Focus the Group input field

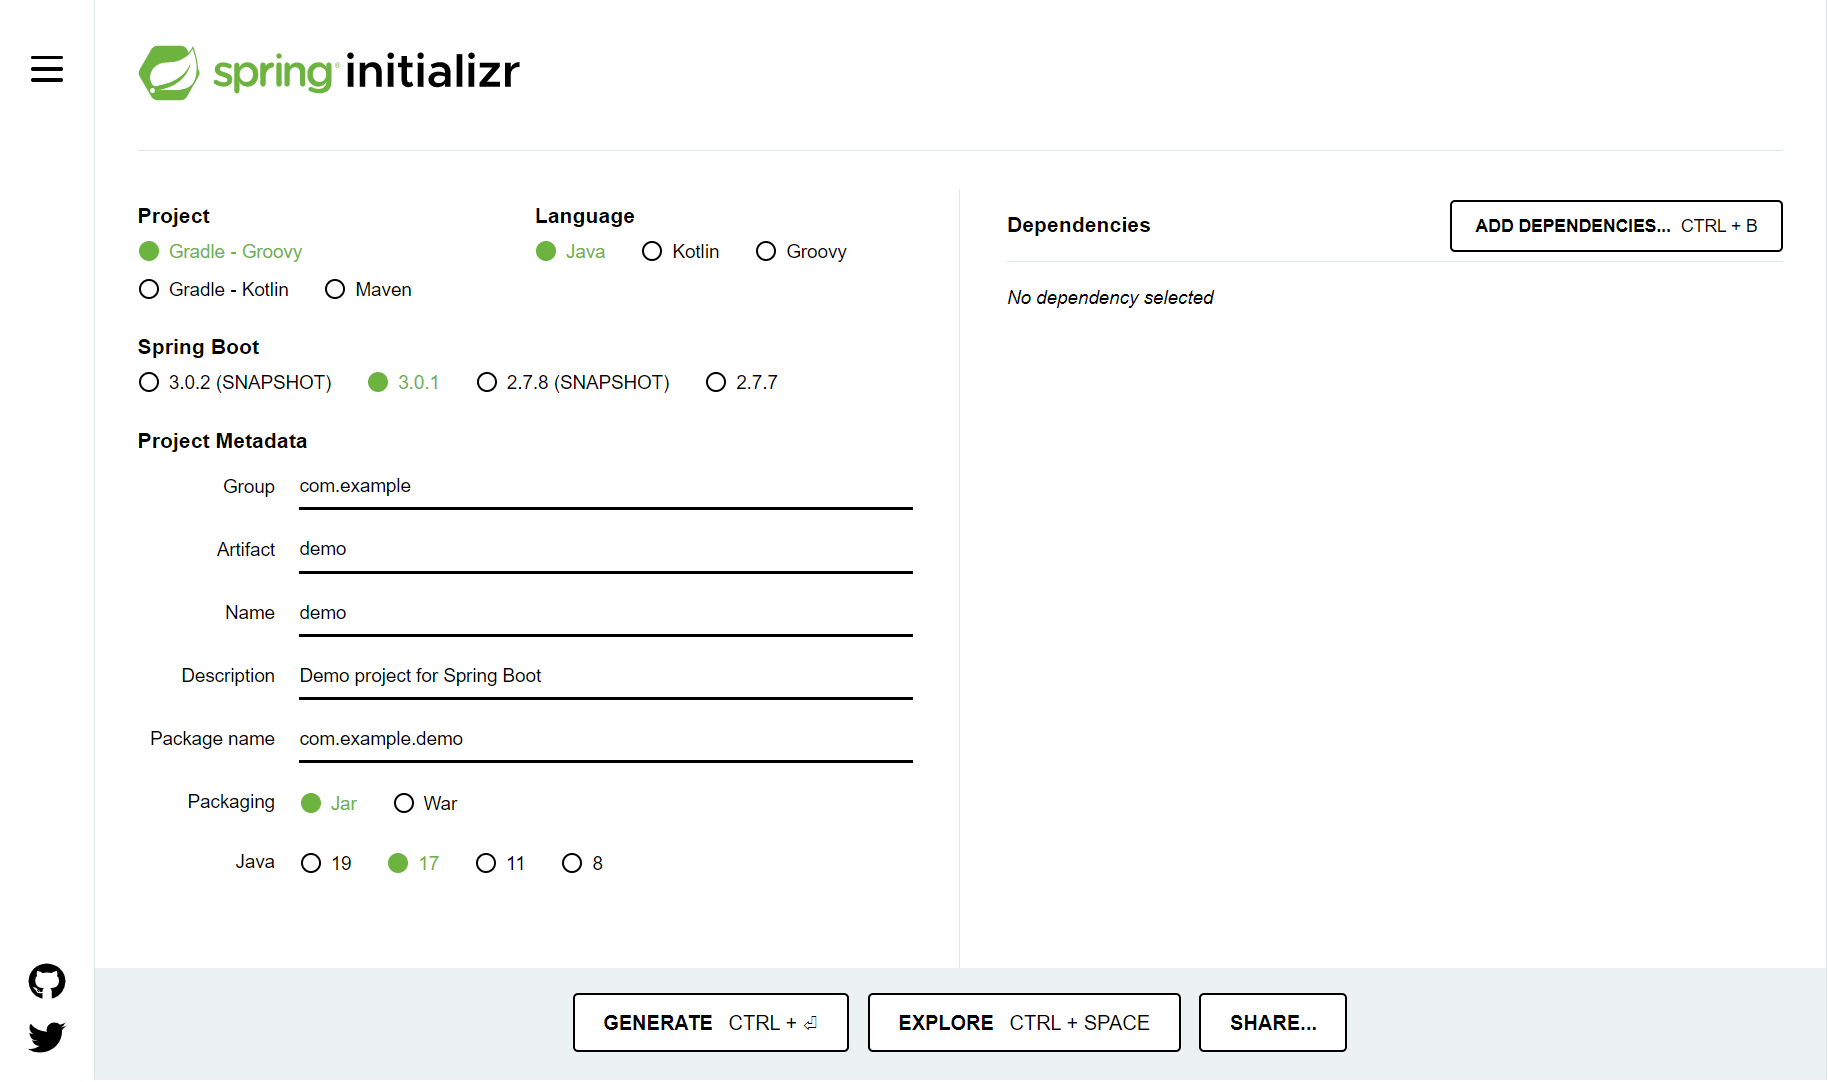pos(606,487)
